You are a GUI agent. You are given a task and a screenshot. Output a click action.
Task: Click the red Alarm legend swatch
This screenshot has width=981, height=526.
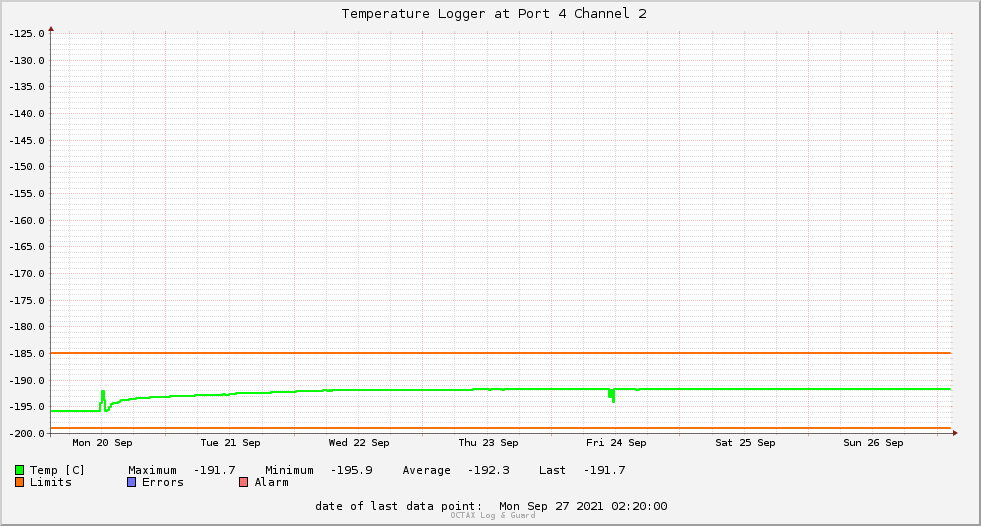[x=243, y=482]
